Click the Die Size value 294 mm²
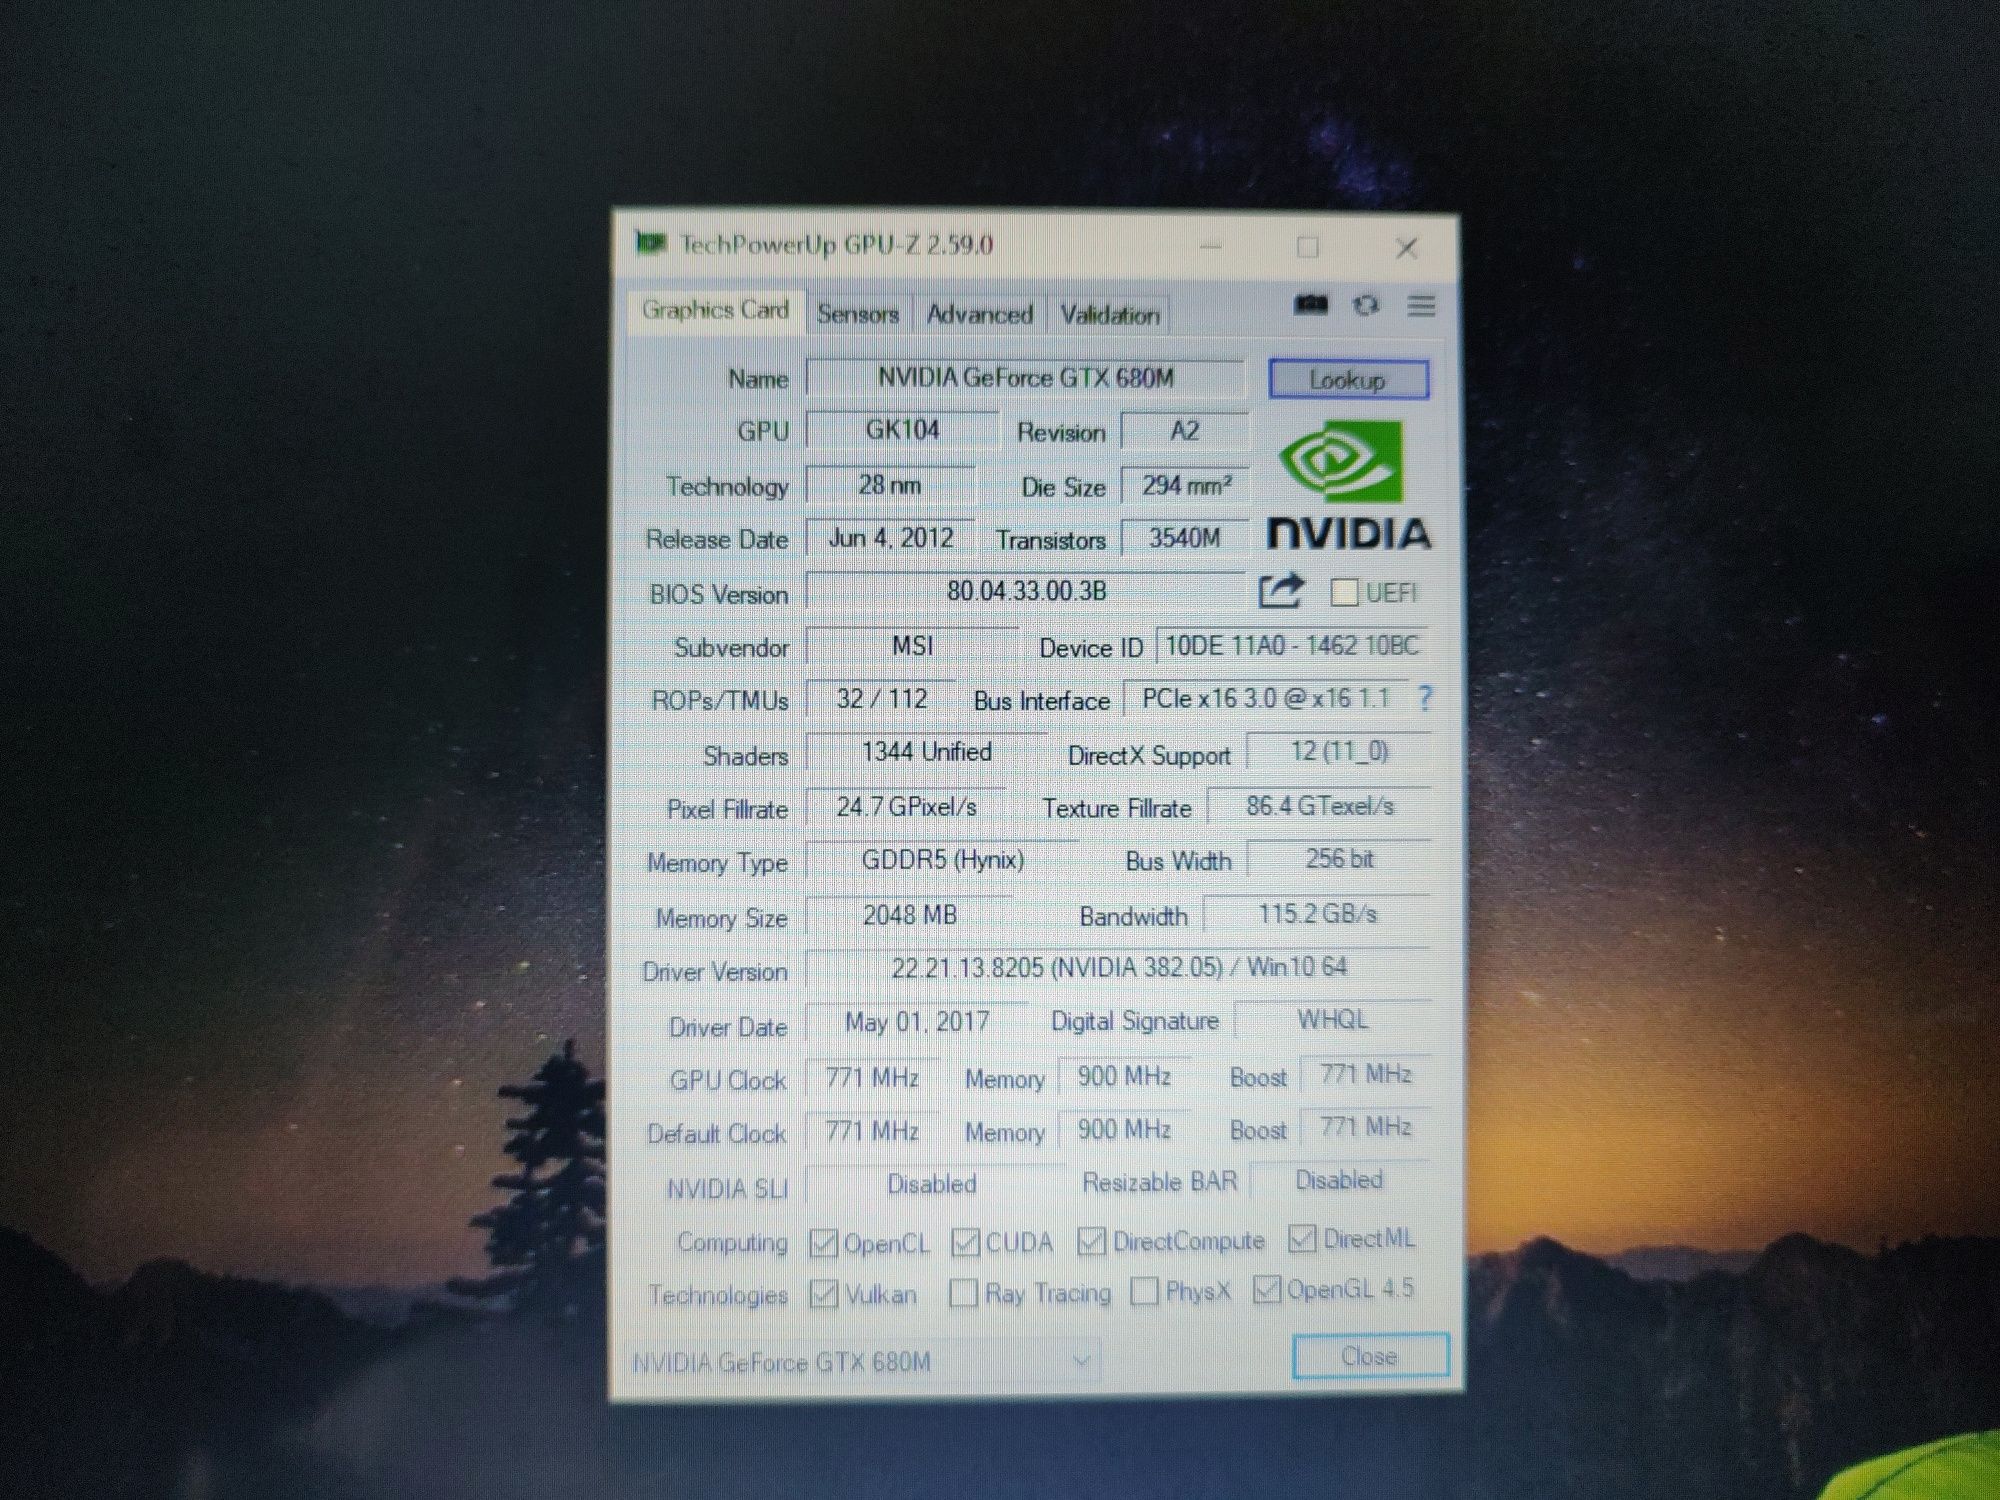2000x1500 pixels. (1185, 486)
